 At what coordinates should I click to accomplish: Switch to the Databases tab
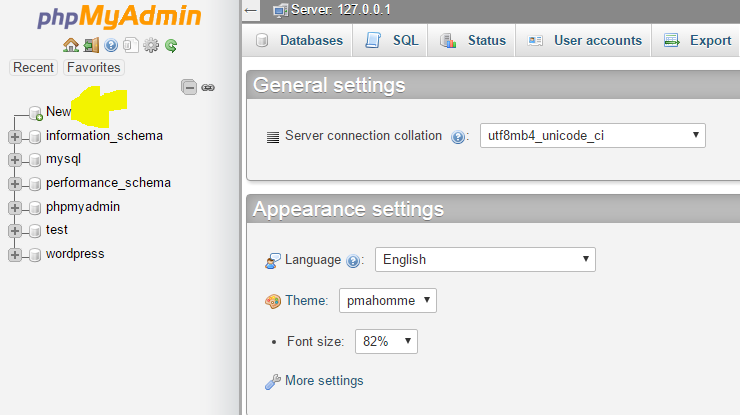click(x=298, y=41)
